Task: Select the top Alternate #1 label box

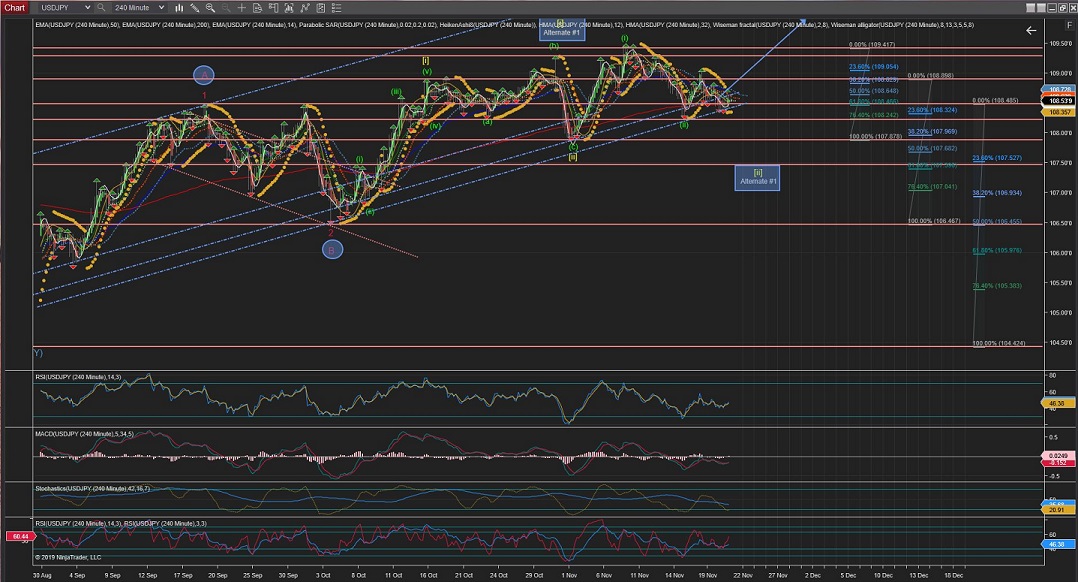Action: coord(562,29)
